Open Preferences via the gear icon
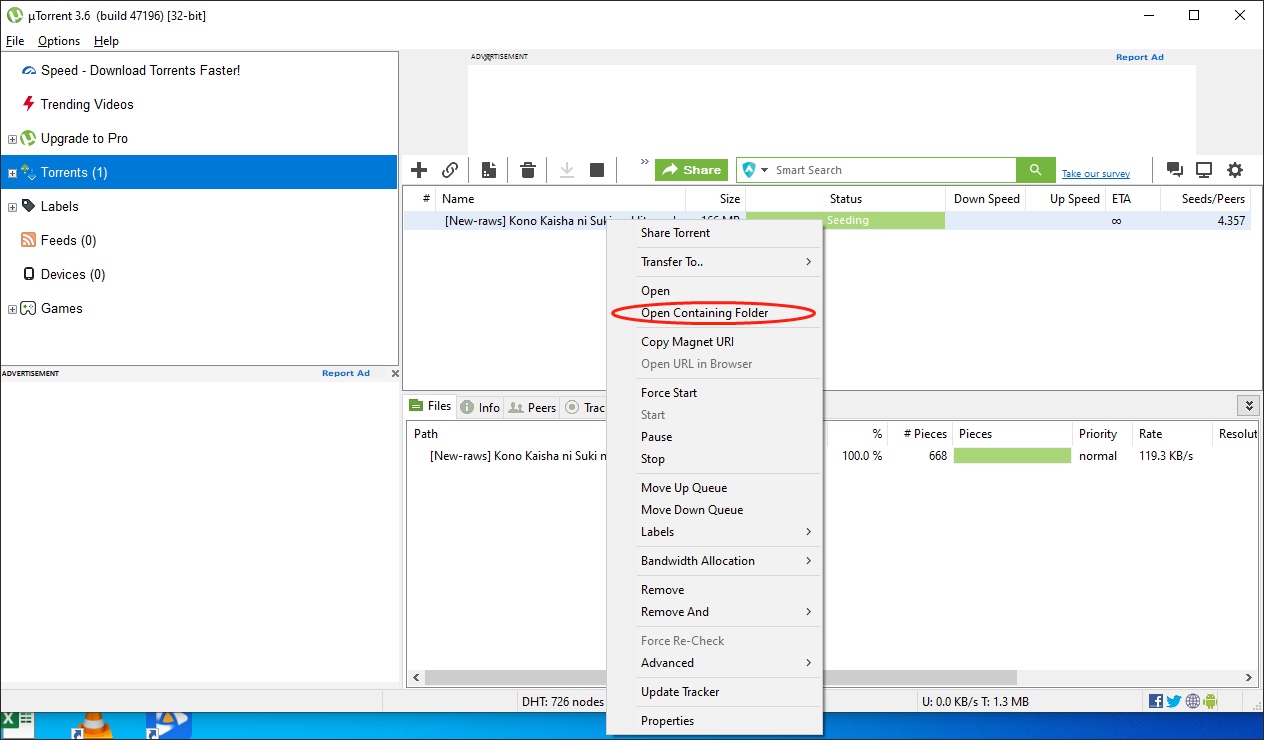 [1235, 170]
